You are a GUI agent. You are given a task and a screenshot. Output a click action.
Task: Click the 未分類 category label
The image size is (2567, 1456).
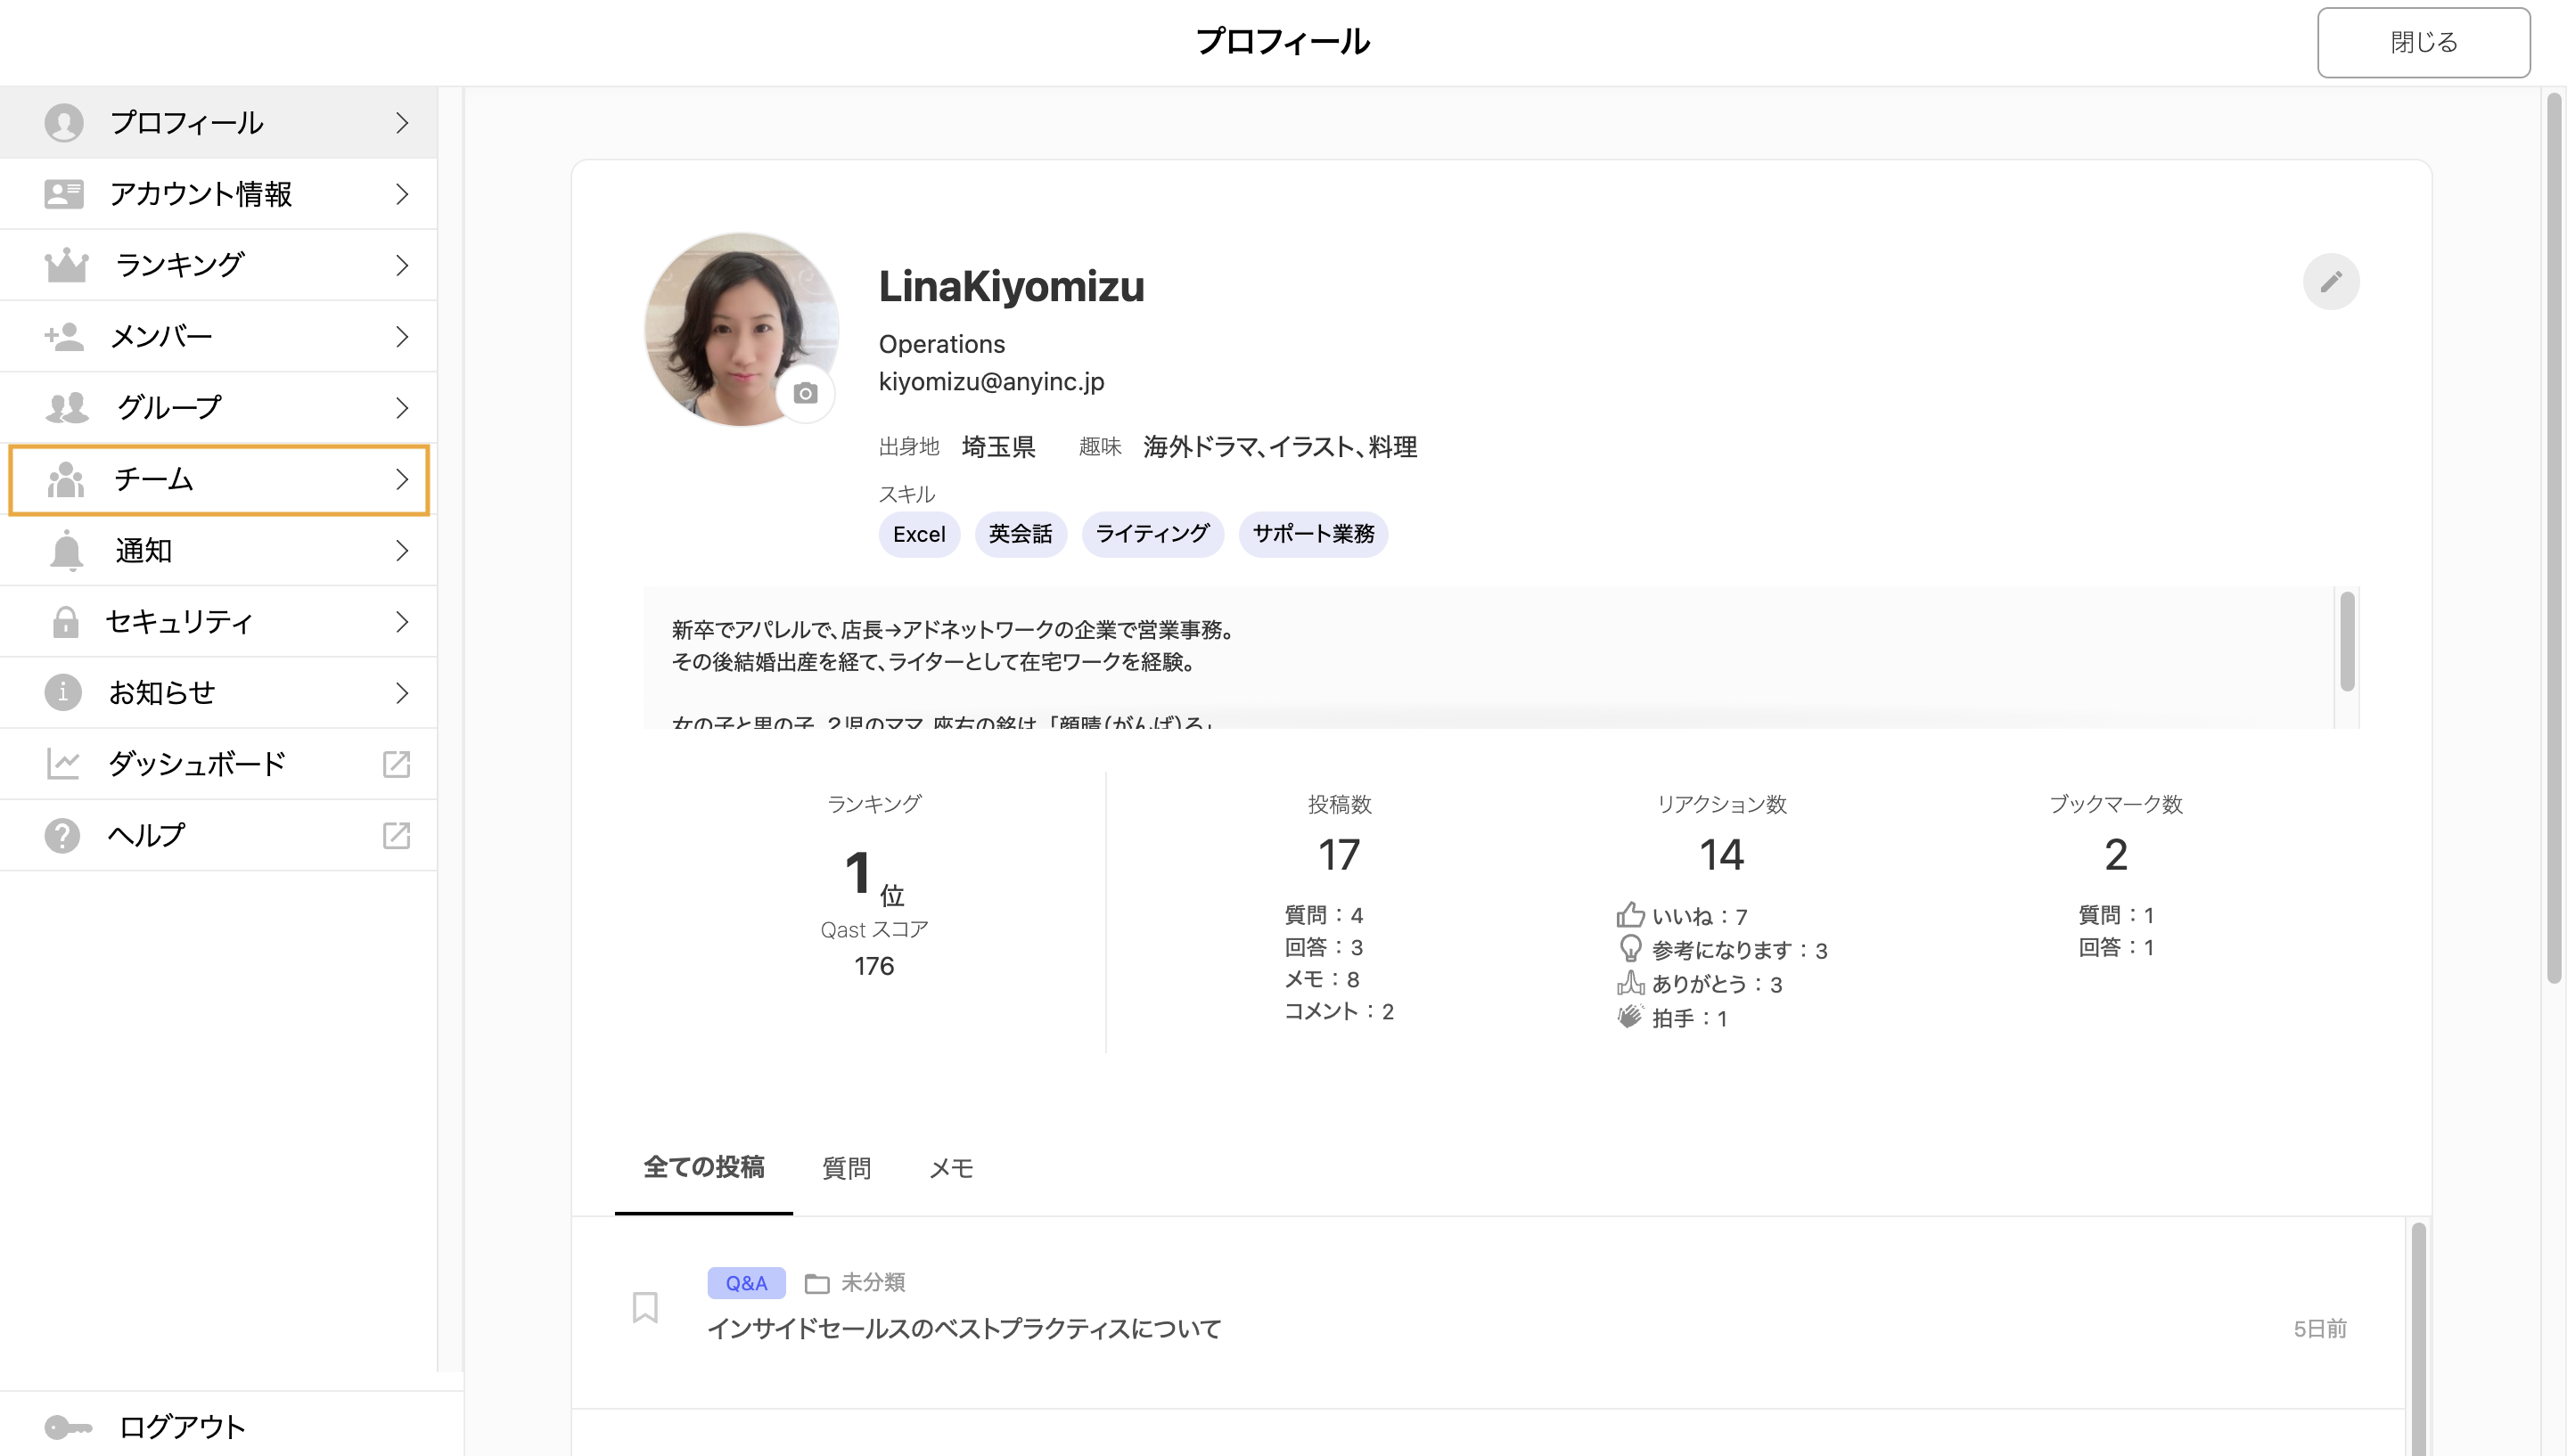(x=873, y=1282)
